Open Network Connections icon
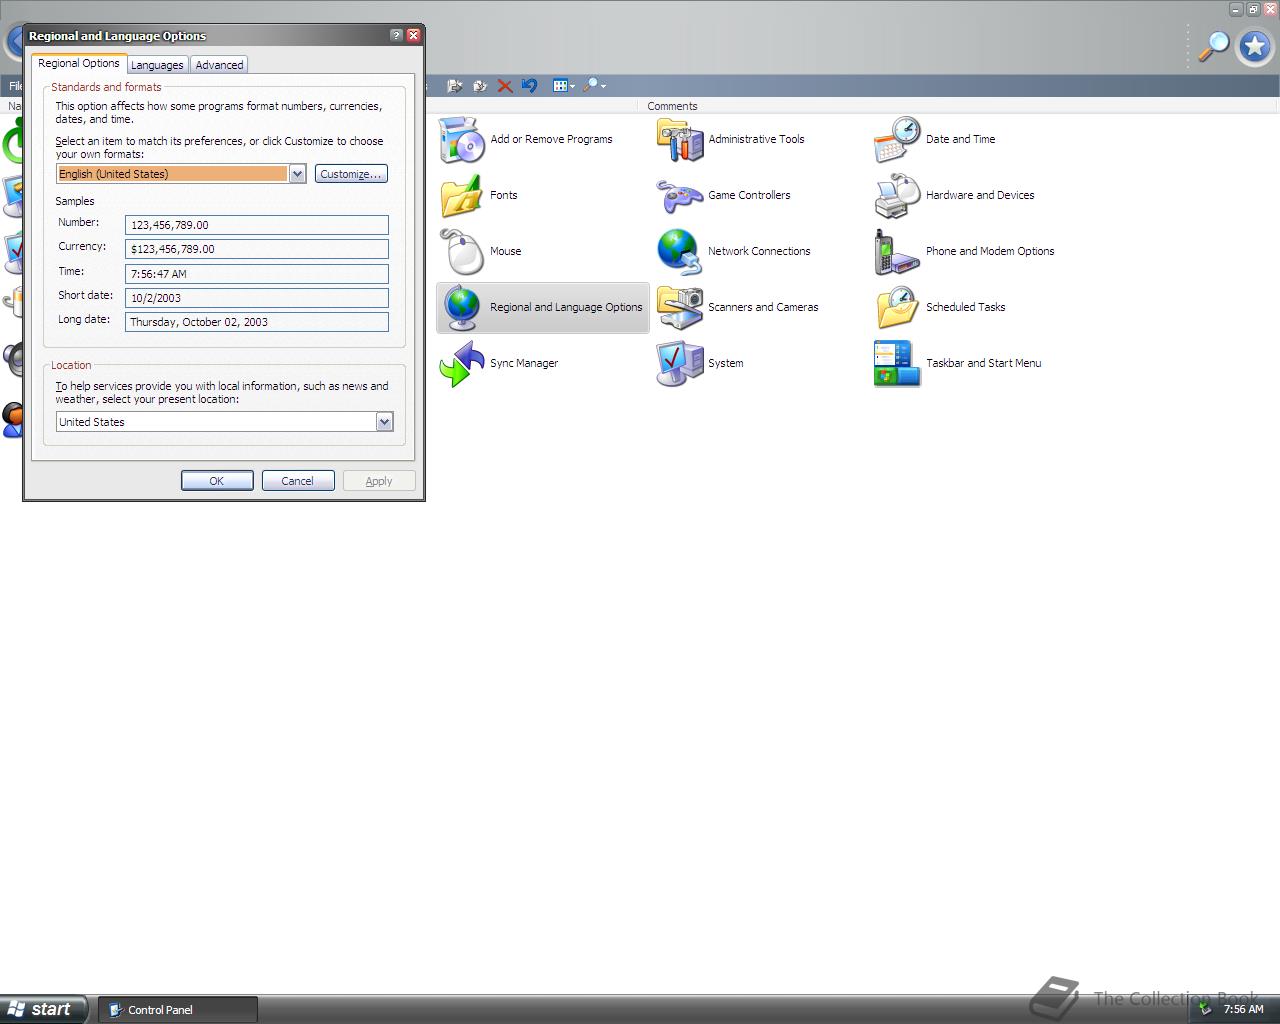Image resolution: width=1280 pixels, height=1024 pixels. 680,252
